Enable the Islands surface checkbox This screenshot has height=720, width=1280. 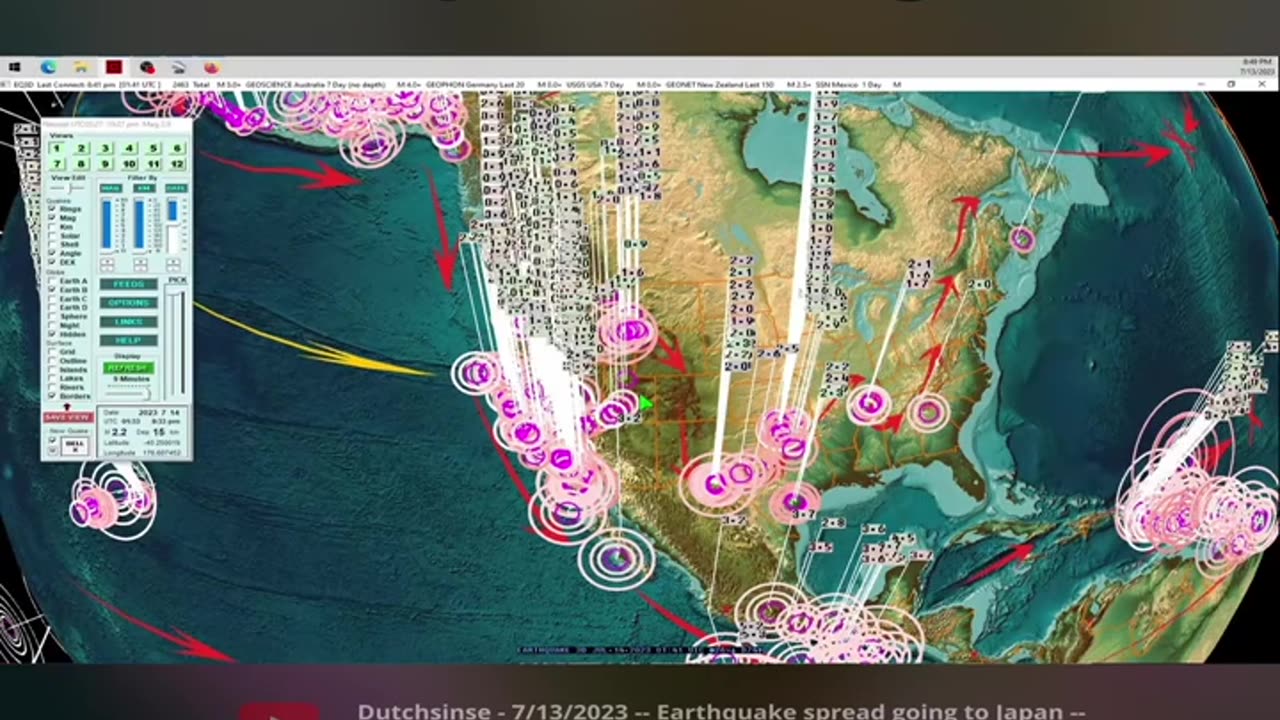click(51, 370)
